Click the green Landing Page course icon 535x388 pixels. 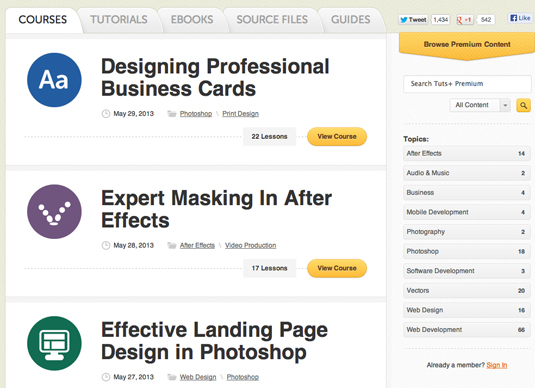(54, 343)
